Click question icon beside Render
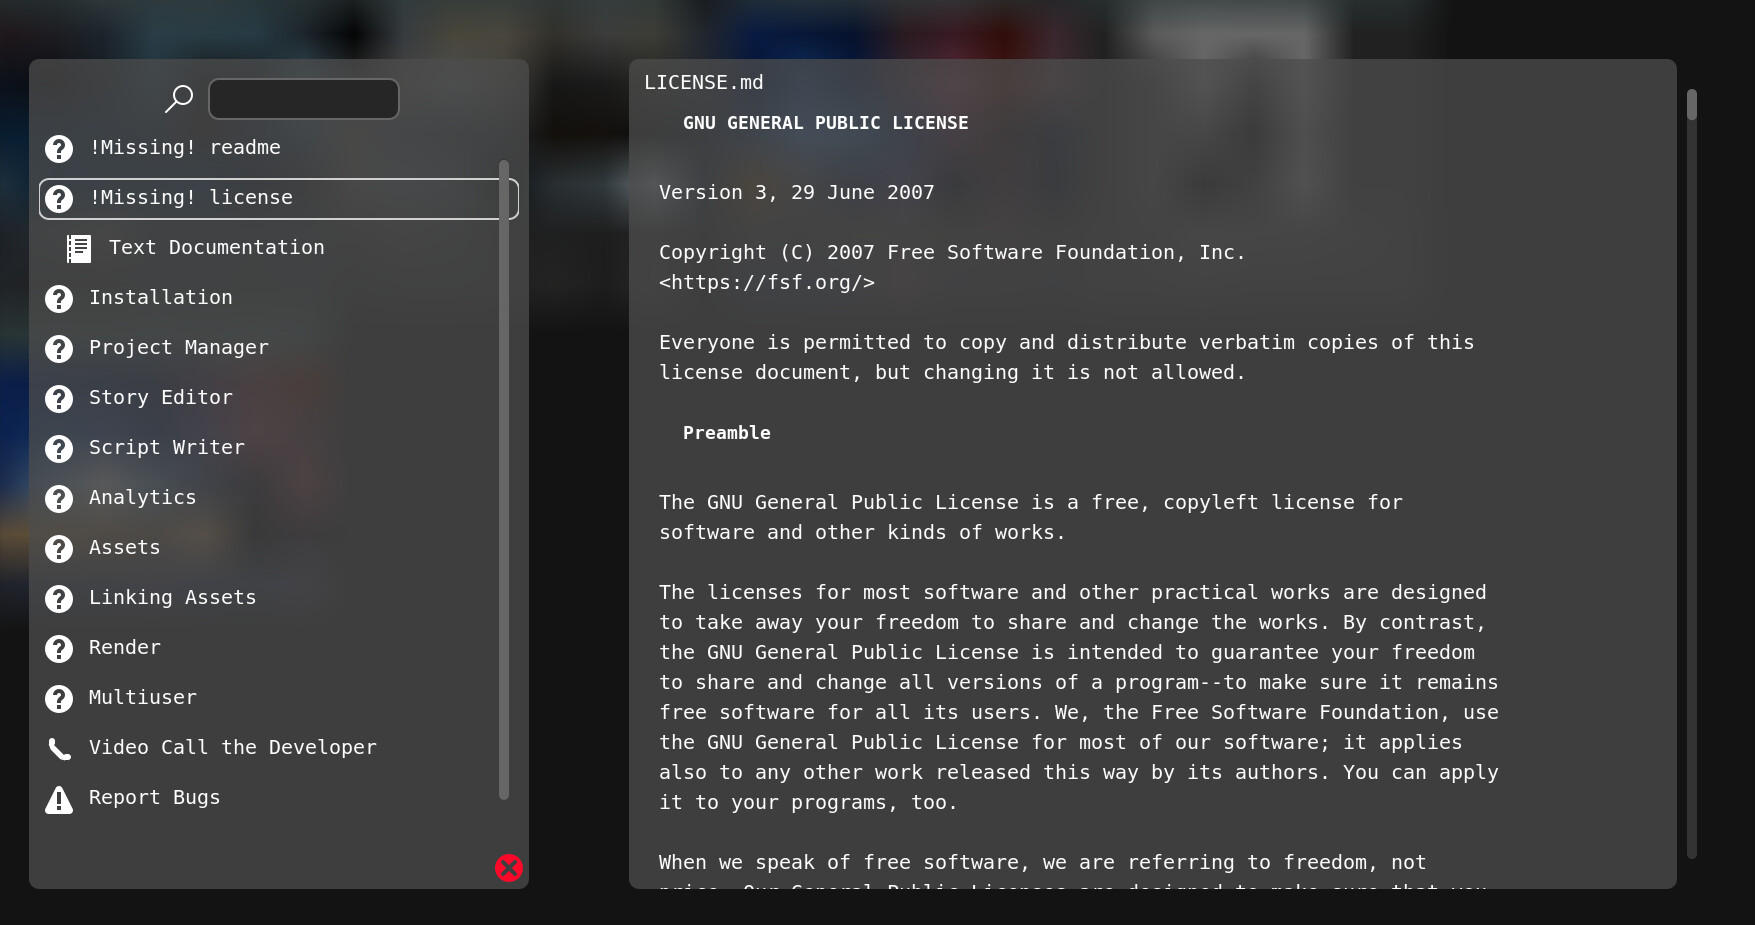Image resolution: width=1755 pixels, height=925 pixels. tap(59, 648)
